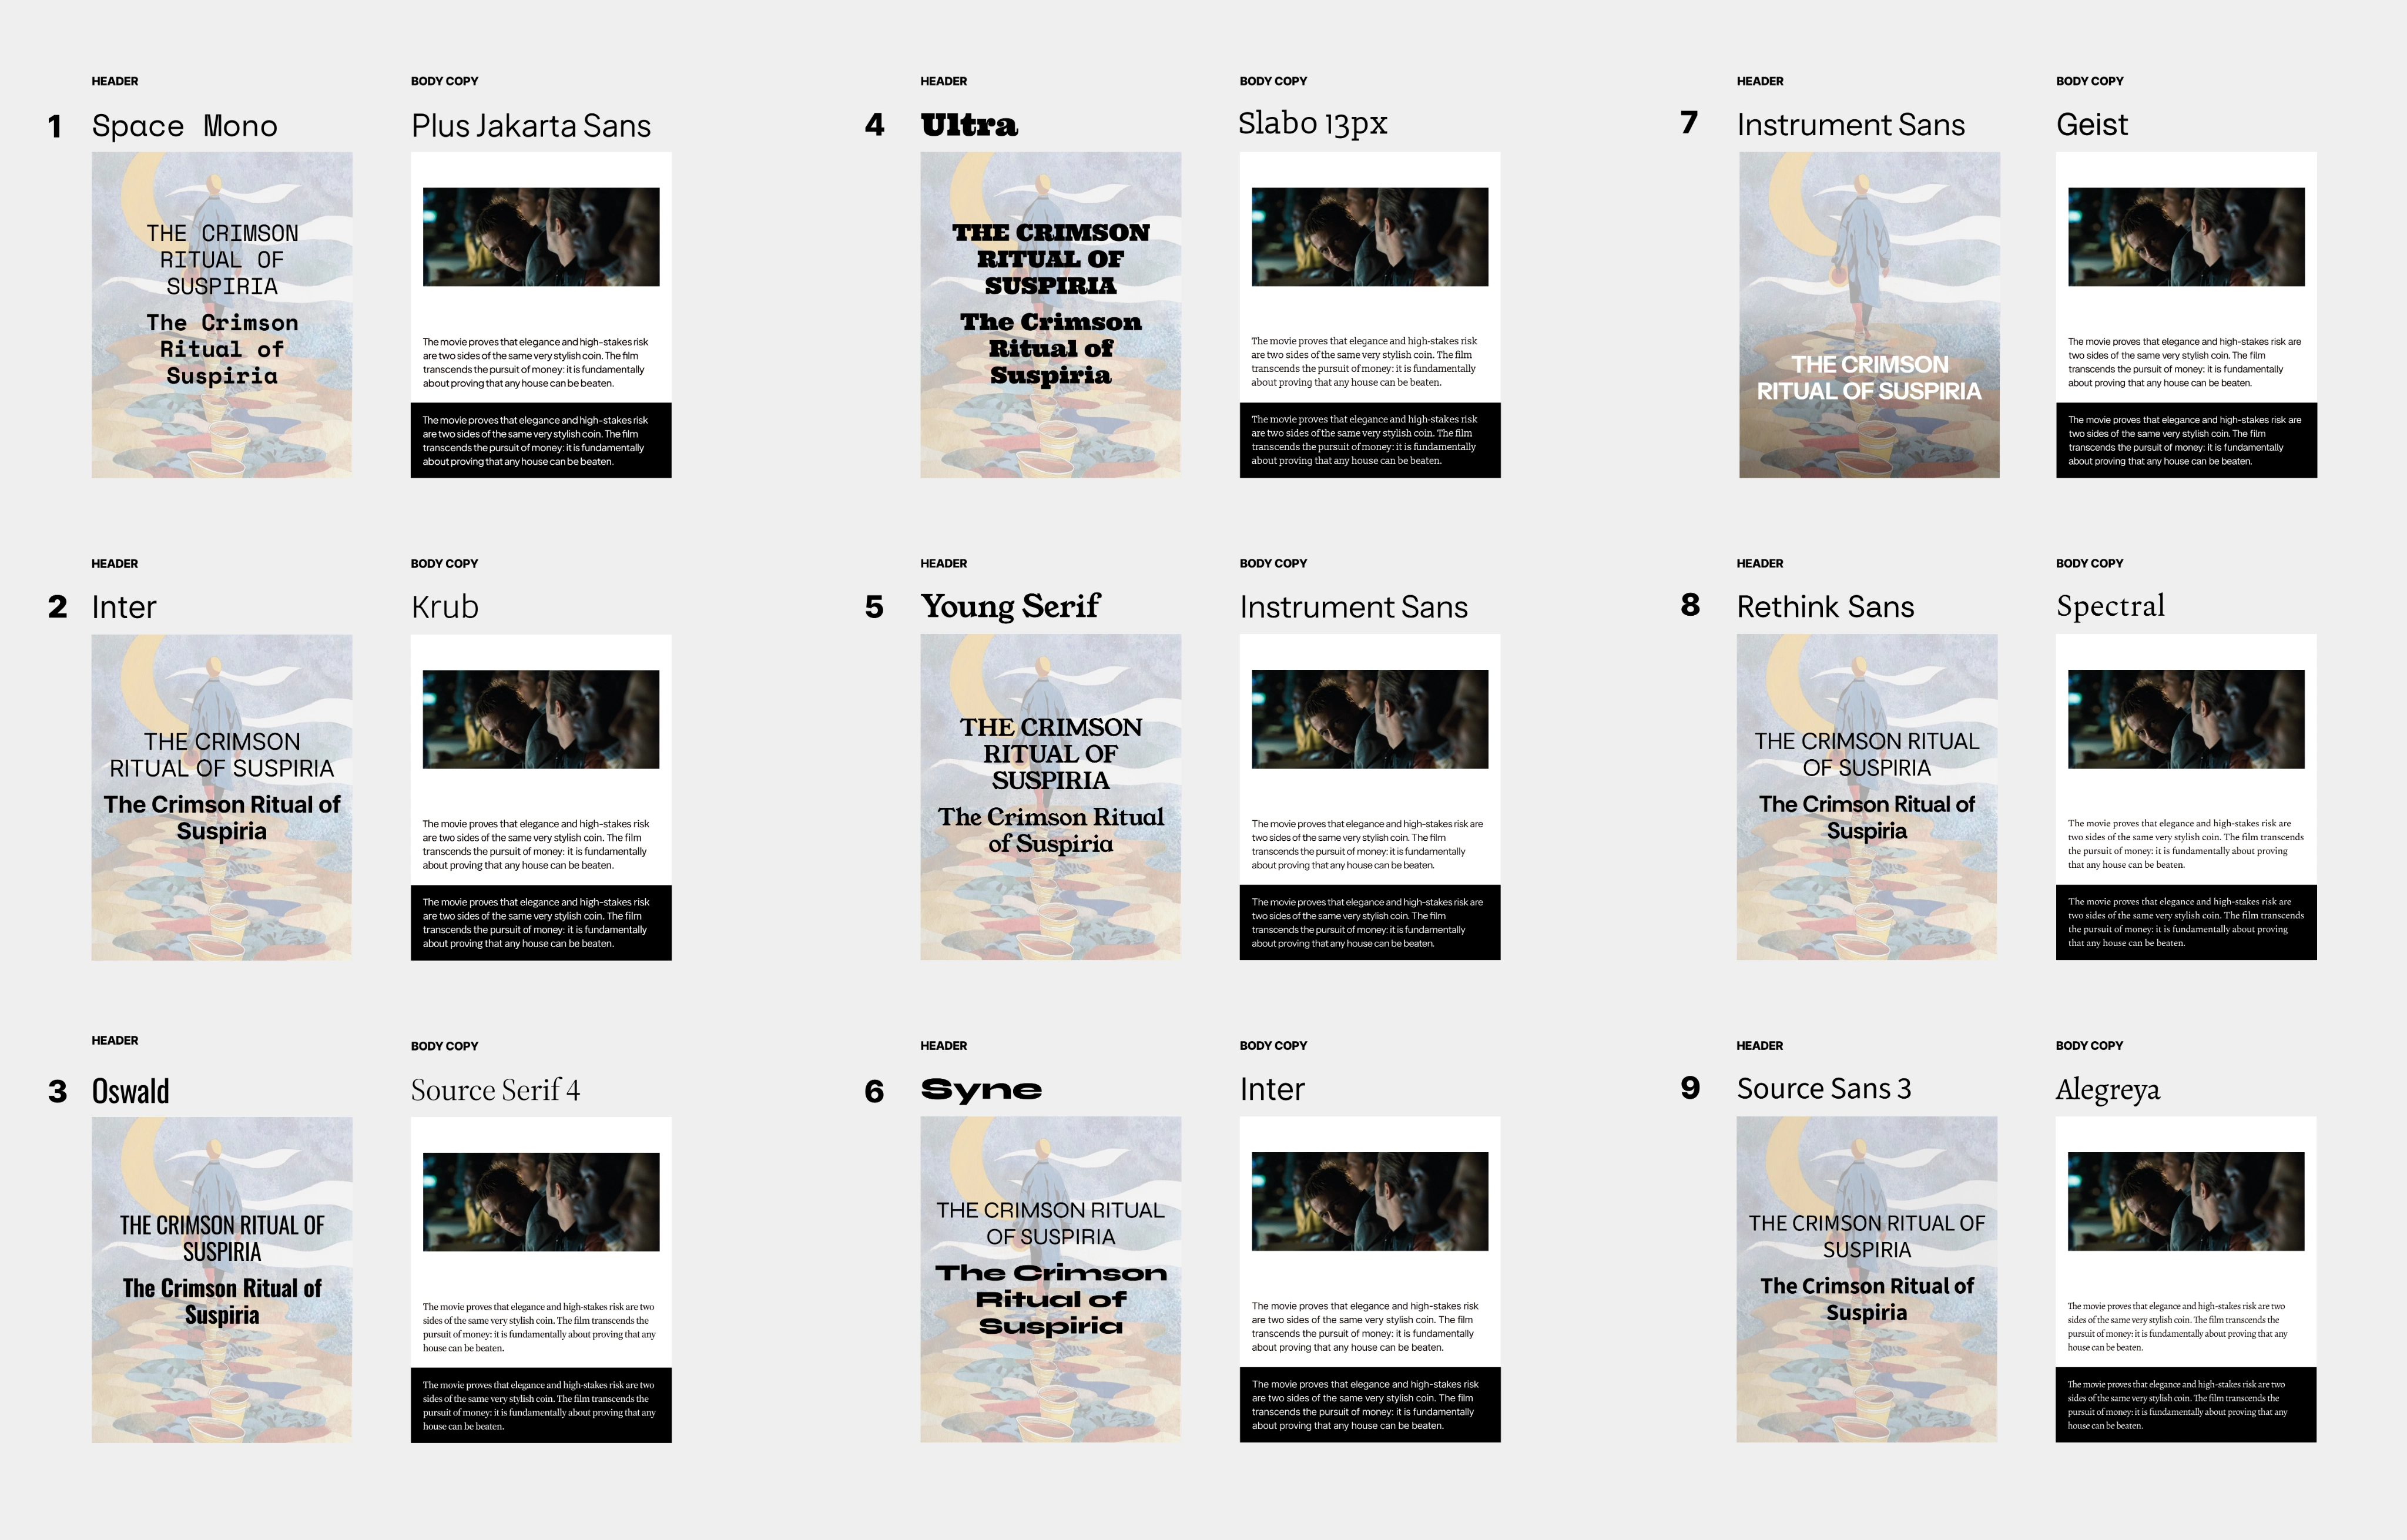Screen dimensions: 2407x1540
Task: Click pairing number 9 beside Source Sans 3
Action: coord(1690,1088)
